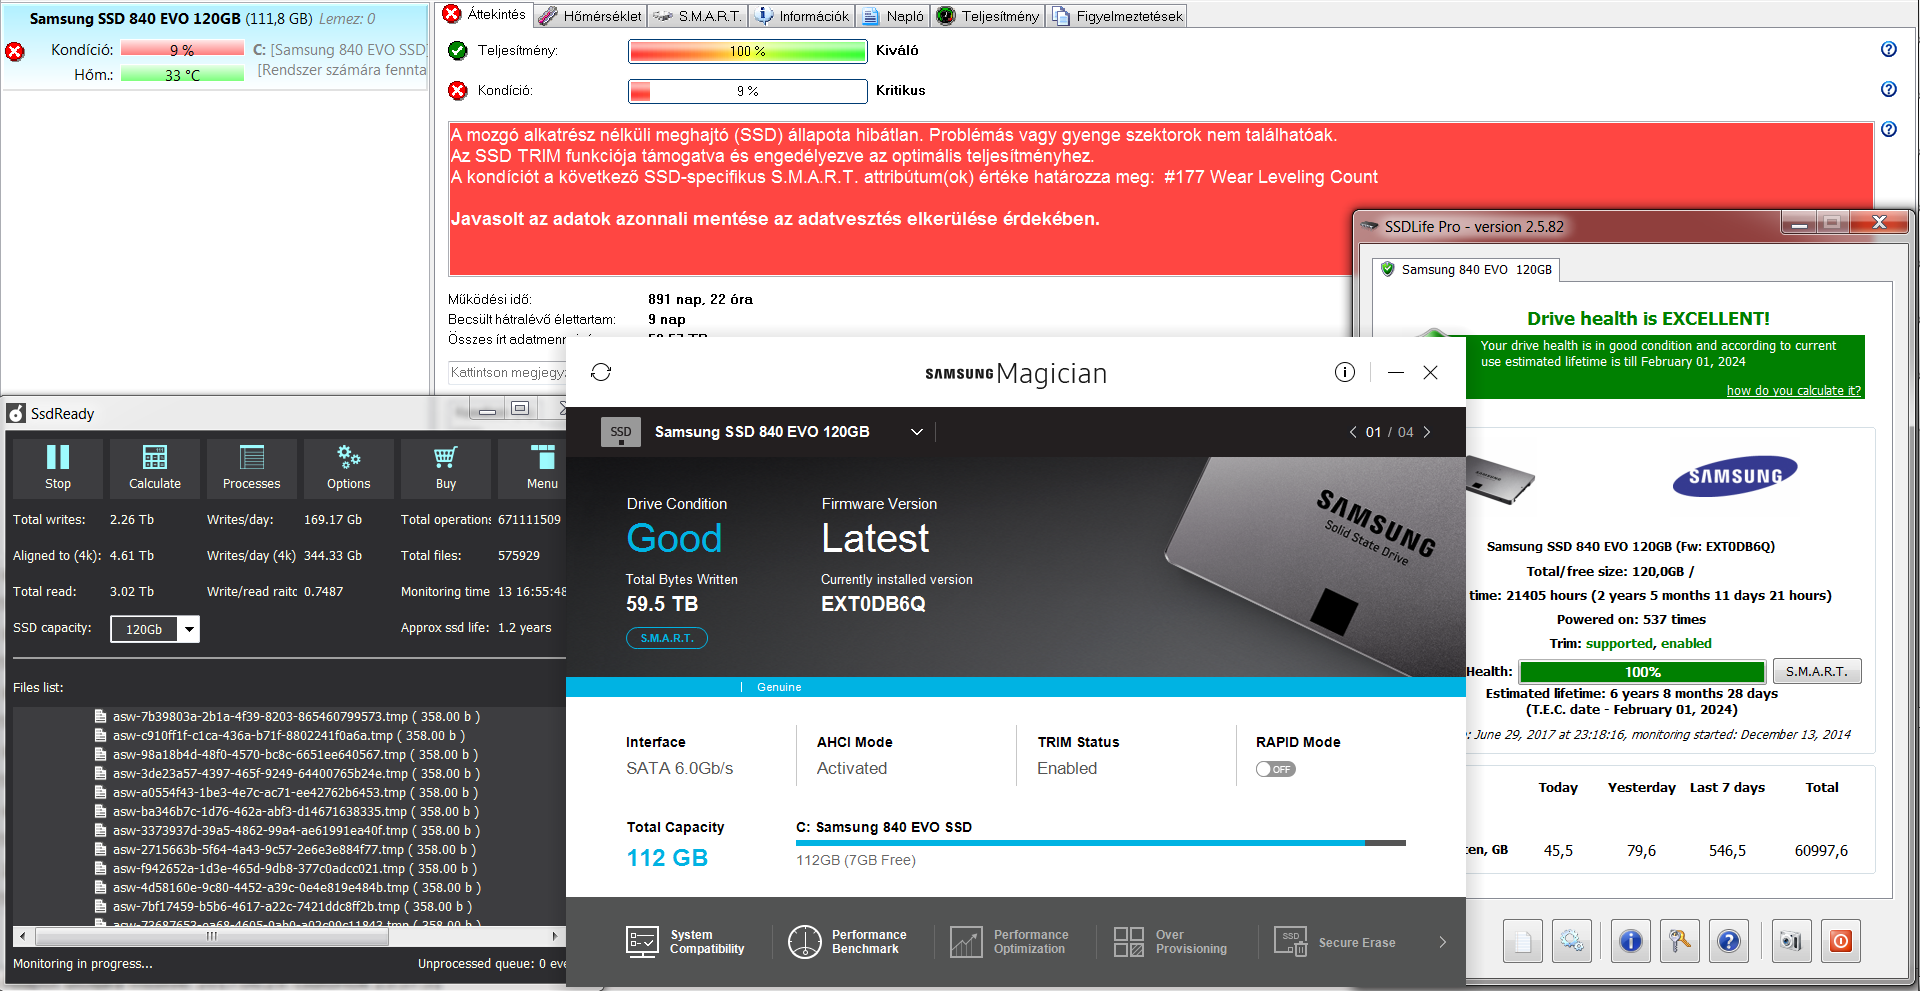Click Total written value 60997,6
Image resolution: width=1920 pixels, height=991 pixels.
[x=1821, y=851]
